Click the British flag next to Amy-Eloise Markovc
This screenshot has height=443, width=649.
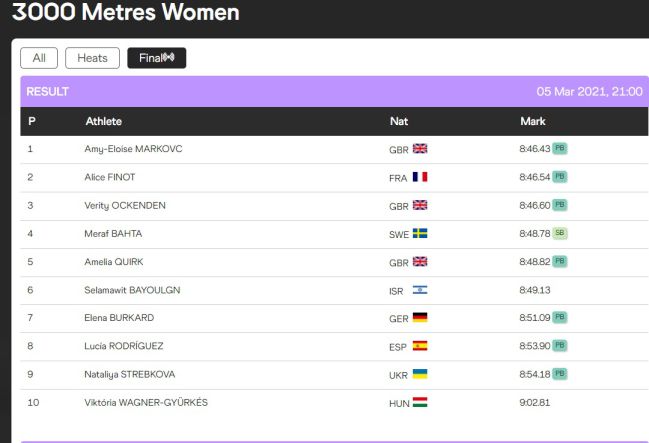pyautogui.click(x=420, y=149)
